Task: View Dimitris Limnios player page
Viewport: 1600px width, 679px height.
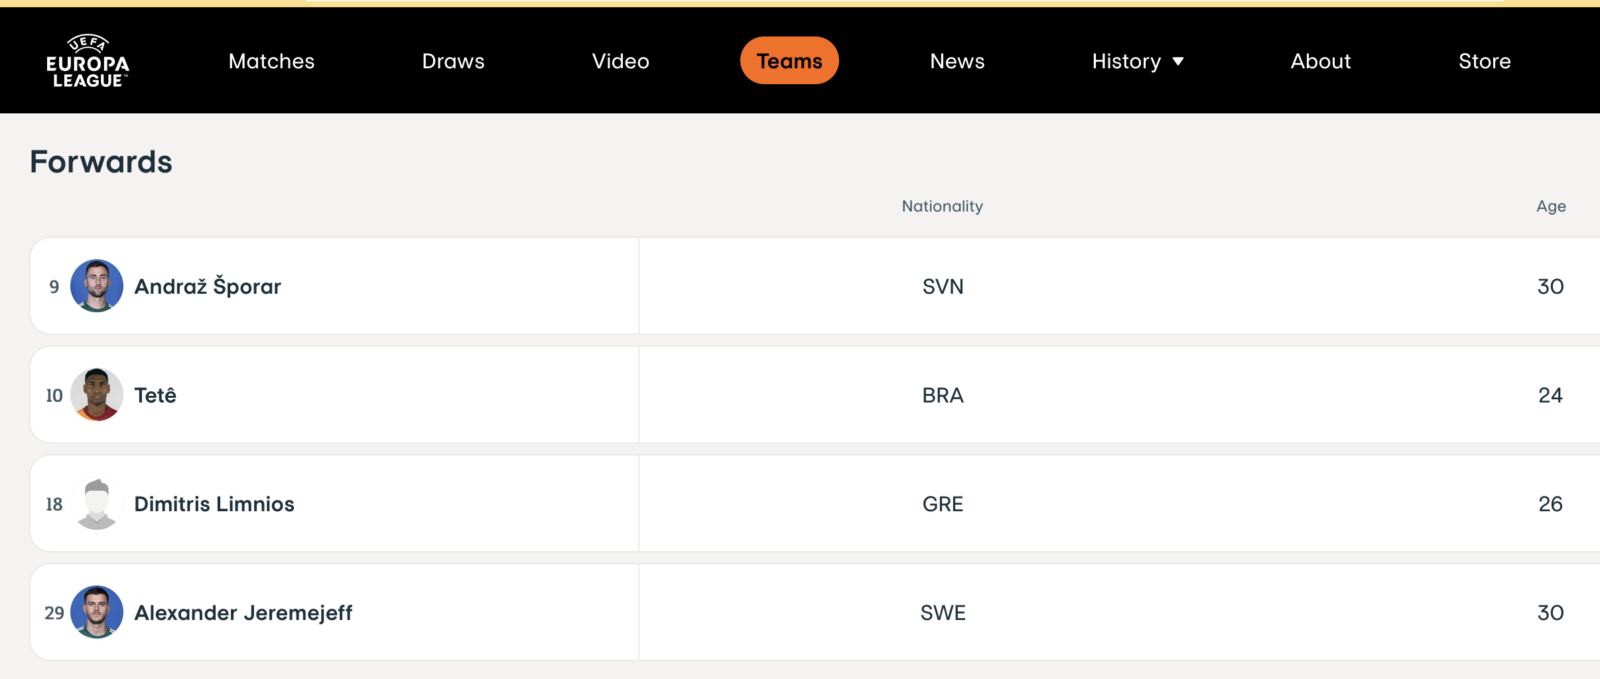Action: click(x=214, y=504)
